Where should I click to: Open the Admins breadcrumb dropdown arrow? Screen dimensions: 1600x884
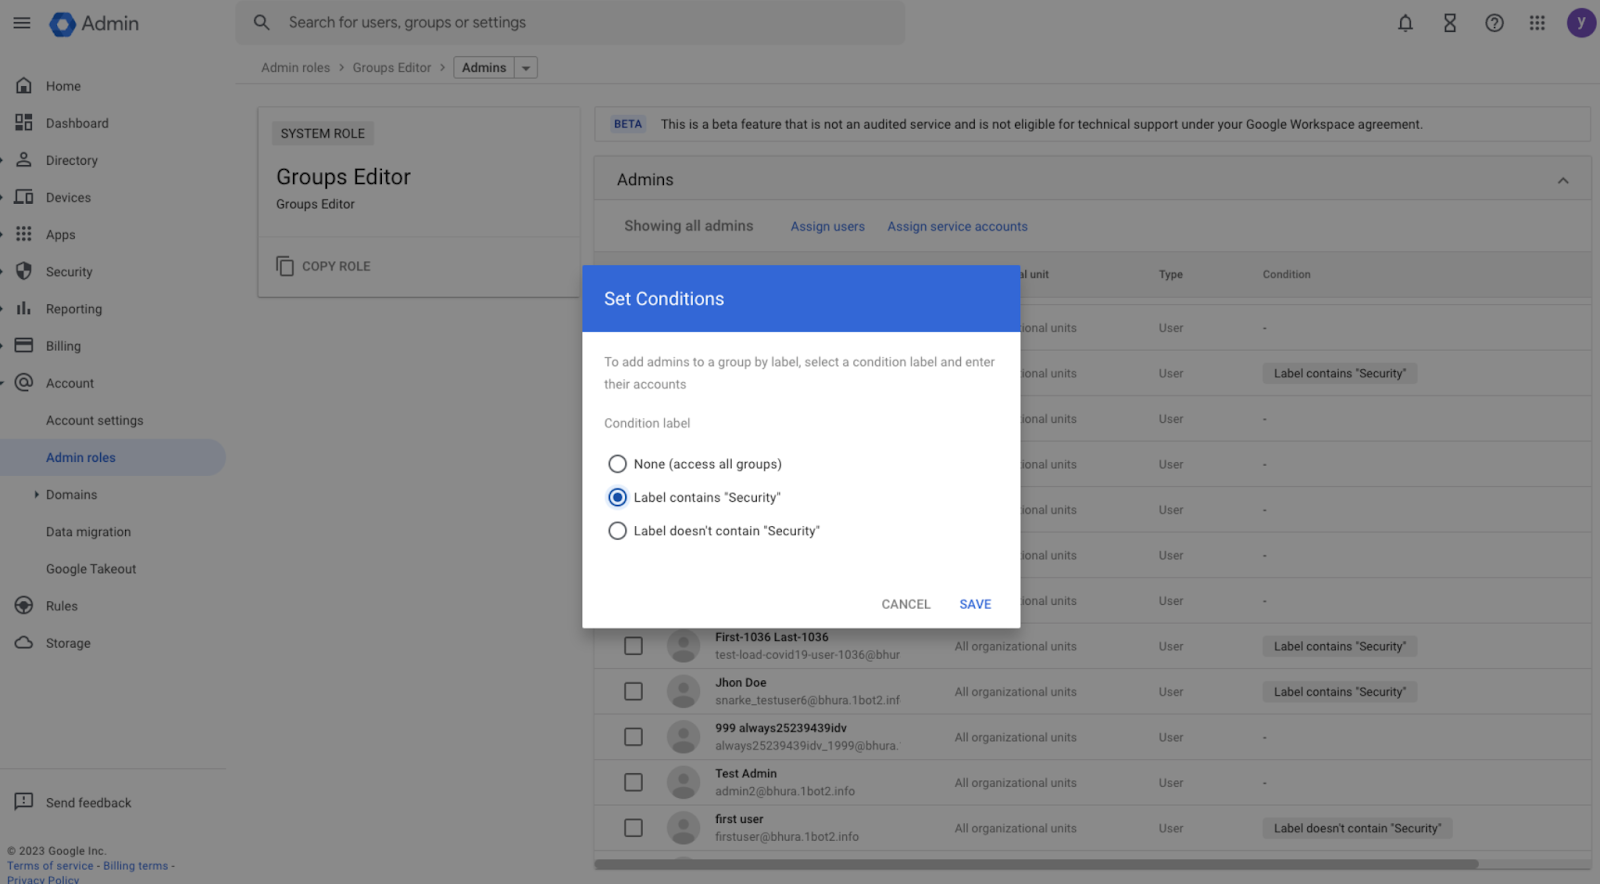click(x=526, y=68)
